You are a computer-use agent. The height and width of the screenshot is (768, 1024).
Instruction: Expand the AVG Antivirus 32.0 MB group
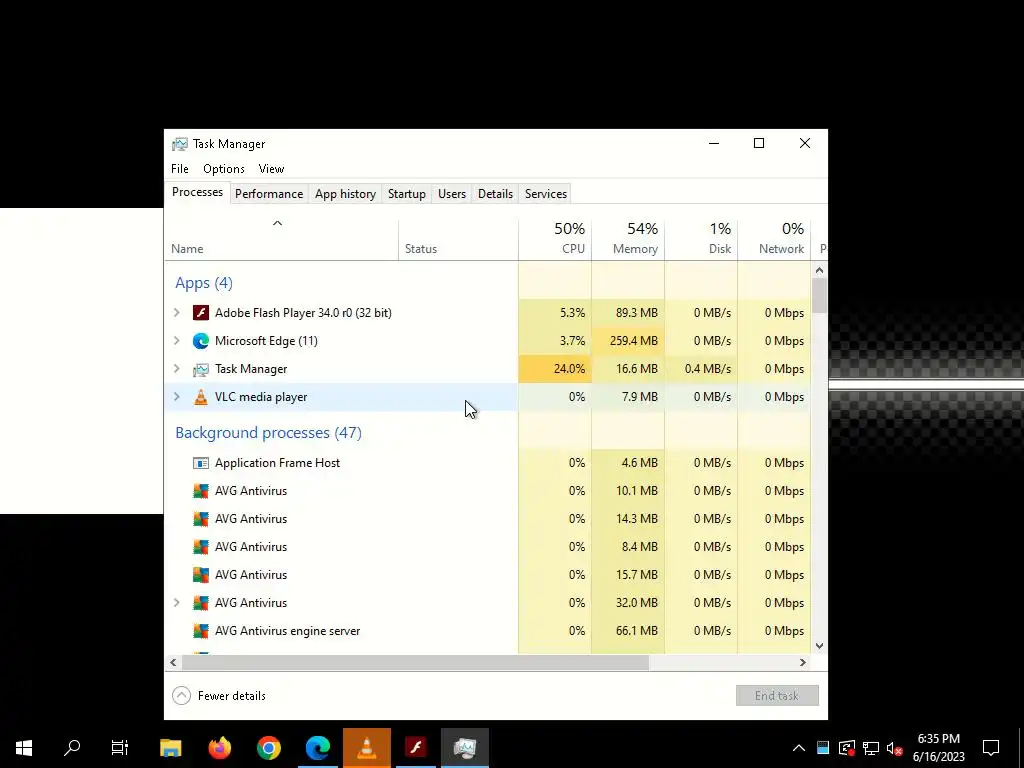point(176,603)
